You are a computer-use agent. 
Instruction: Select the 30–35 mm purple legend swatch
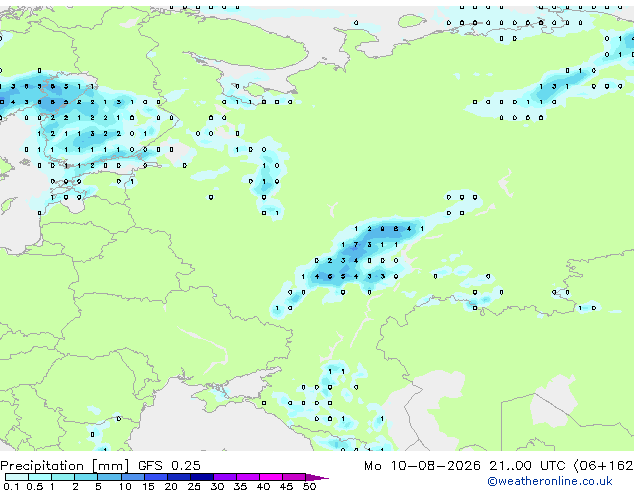coord(225,477)
